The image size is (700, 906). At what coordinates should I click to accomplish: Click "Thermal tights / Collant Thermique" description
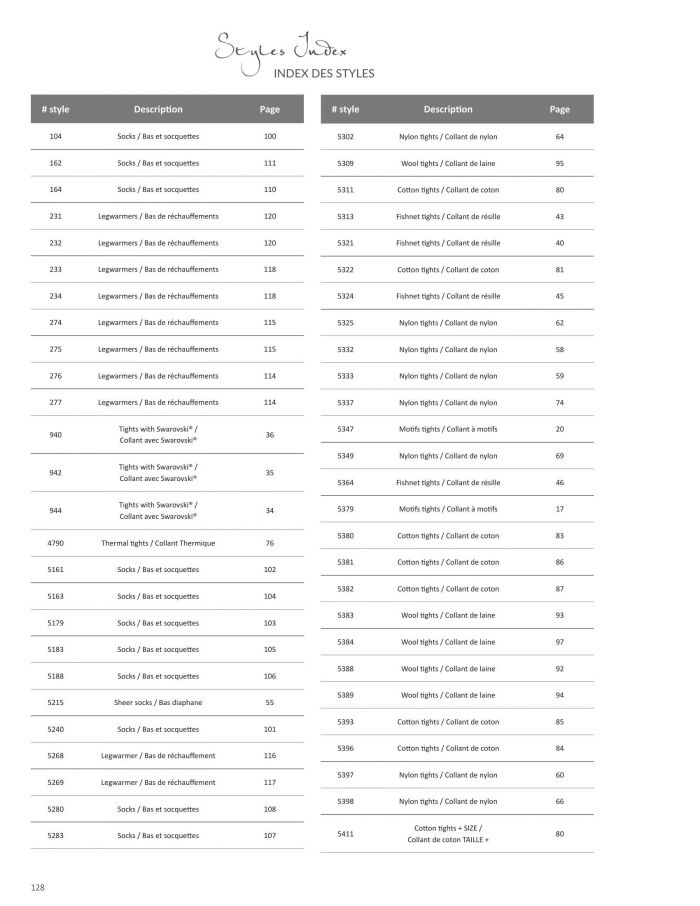pos(158,543)
